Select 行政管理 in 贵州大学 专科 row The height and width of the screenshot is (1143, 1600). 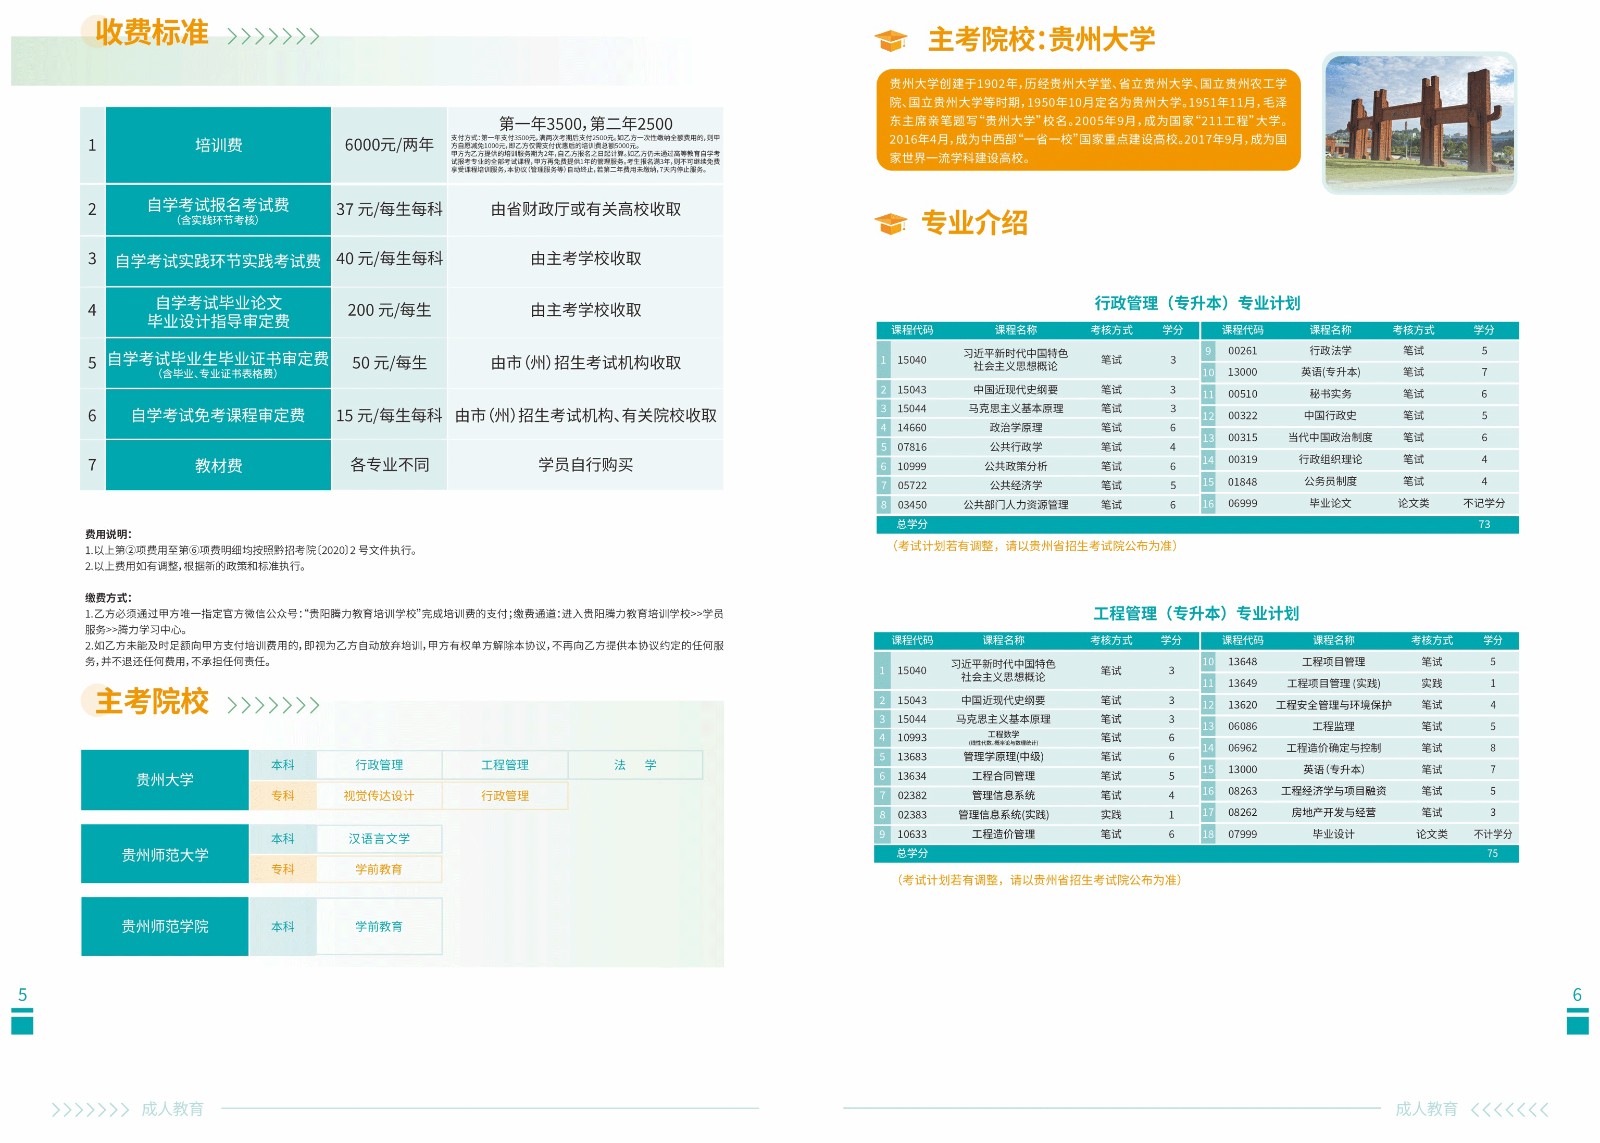(505, 796)
